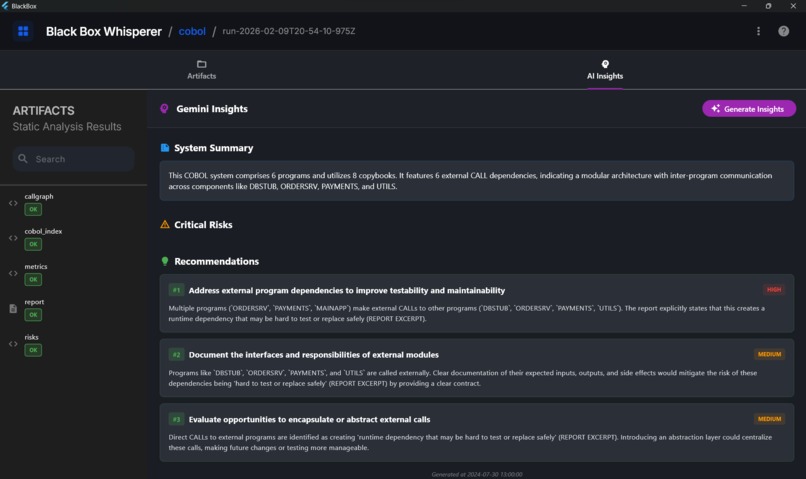806x479 pixels.
Task: Select the run-2026-02-09T20-54-10-975Z breadcrumb text
Action: pos(288,31)
